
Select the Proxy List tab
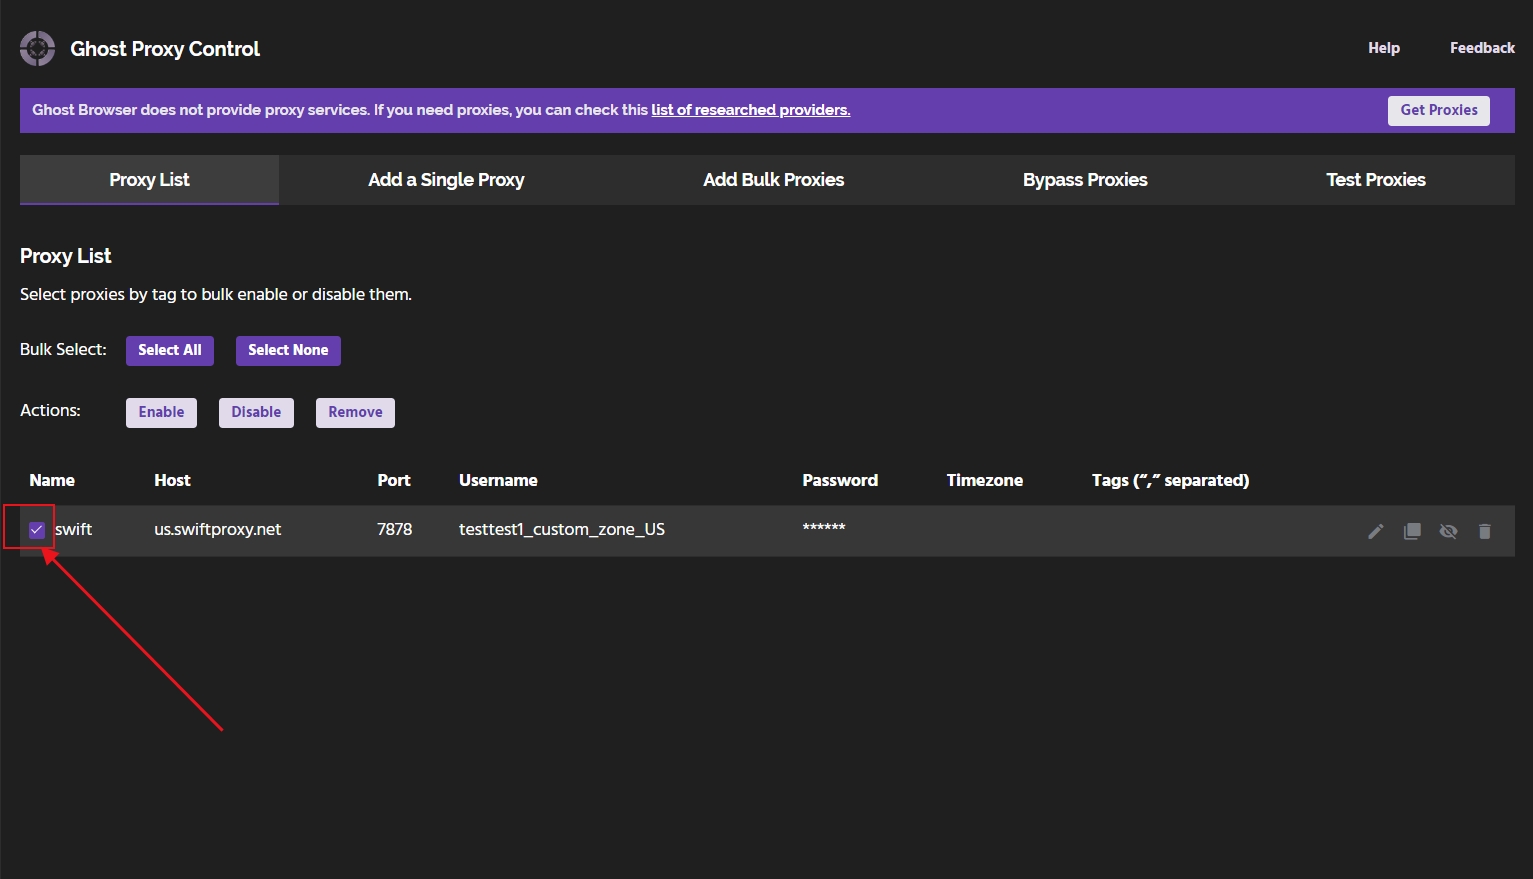(x=149, y=180)
